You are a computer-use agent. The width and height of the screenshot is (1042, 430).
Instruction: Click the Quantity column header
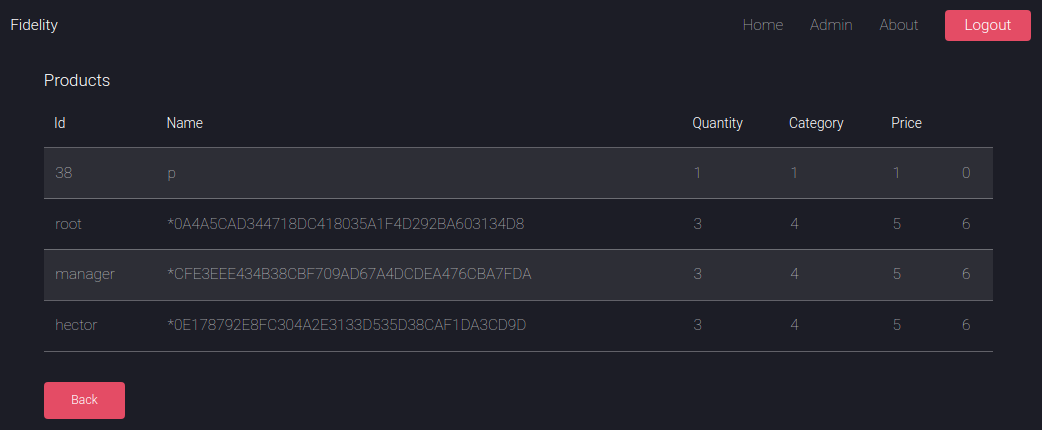[718, 123]
